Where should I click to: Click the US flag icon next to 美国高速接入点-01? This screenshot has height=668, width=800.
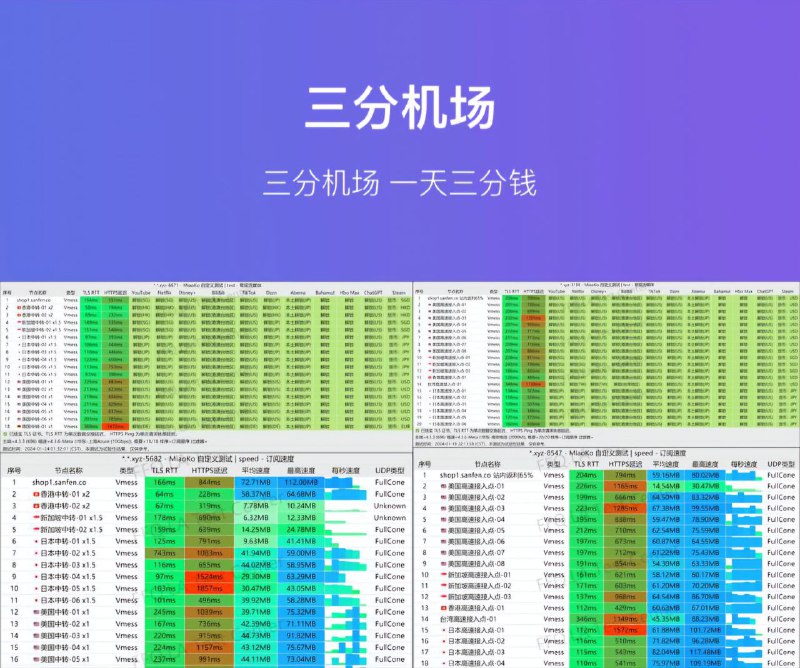point(444,487)
